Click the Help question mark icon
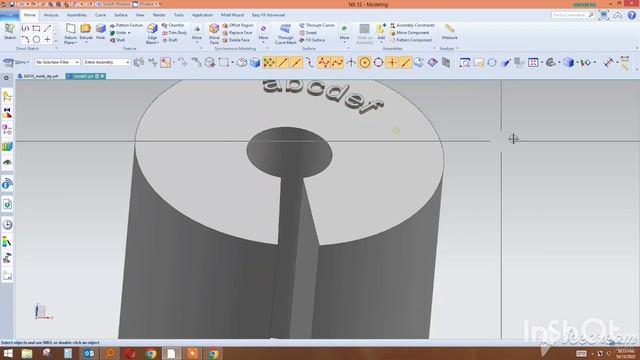 click(632, 15)
